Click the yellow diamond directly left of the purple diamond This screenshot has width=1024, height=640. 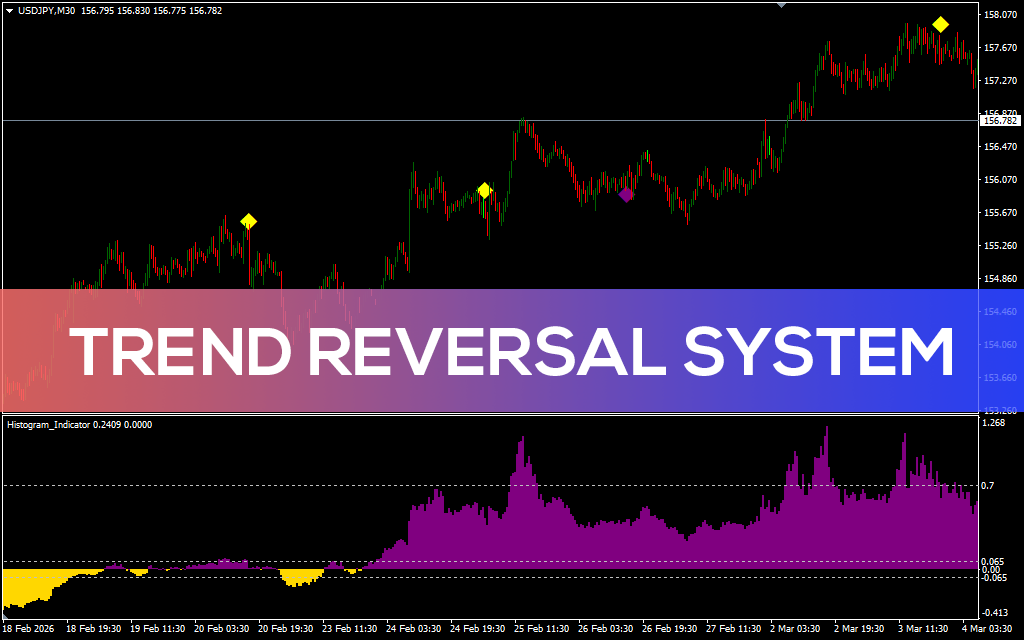(x=485, y=190)
